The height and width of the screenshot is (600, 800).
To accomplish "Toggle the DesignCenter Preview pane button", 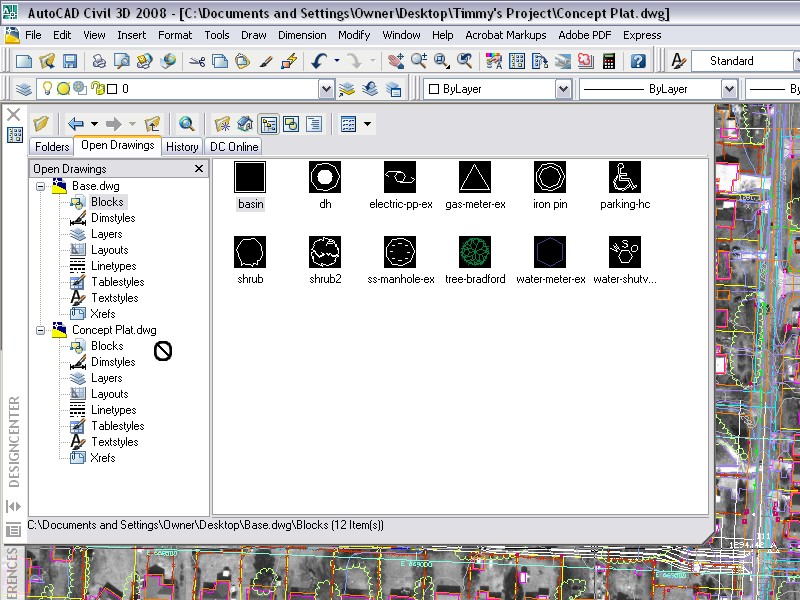I will tap(291, 124).
